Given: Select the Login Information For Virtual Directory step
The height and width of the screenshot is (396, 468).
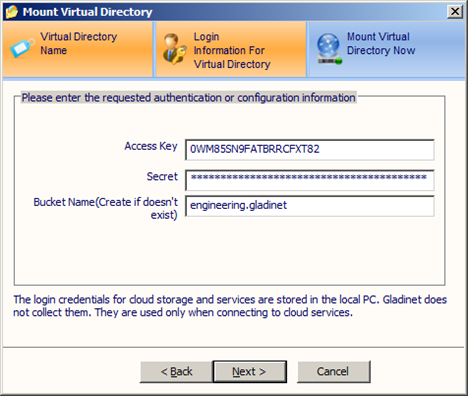Looking at the screenshot, I should click(231, 49).
